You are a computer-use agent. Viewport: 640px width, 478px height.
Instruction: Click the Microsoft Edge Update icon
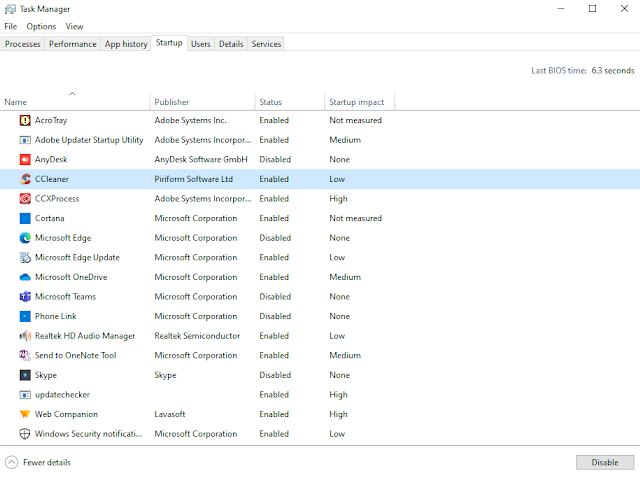point(25,258)
